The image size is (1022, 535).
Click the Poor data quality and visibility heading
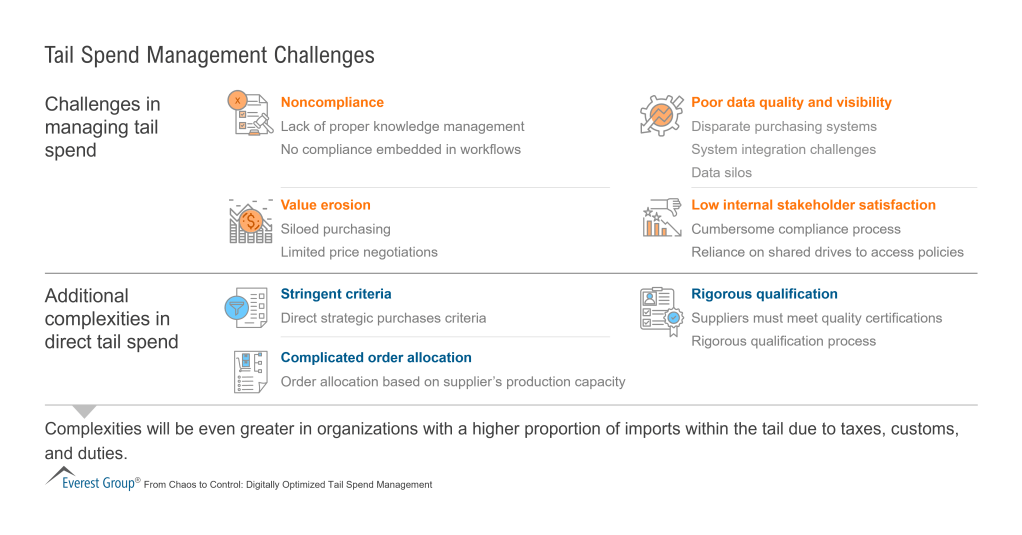791,102
